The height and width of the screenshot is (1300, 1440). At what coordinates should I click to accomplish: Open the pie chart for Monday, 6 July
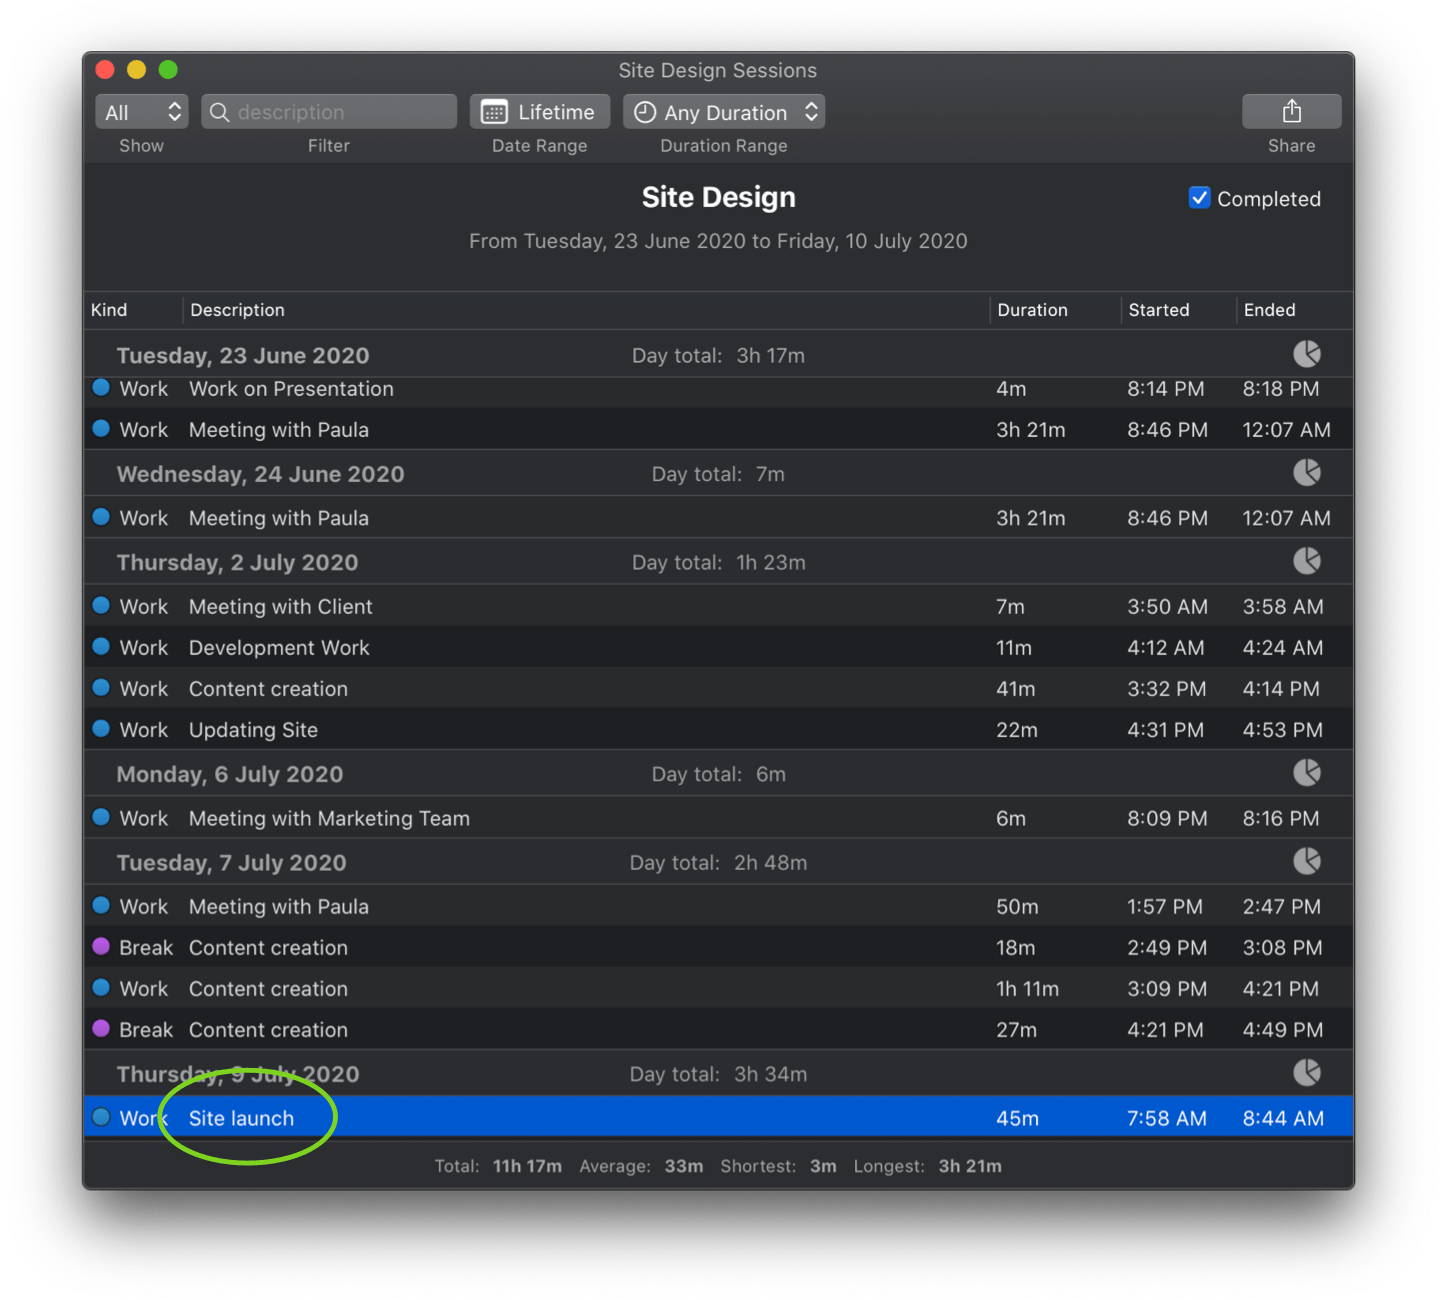point(1307,772)
